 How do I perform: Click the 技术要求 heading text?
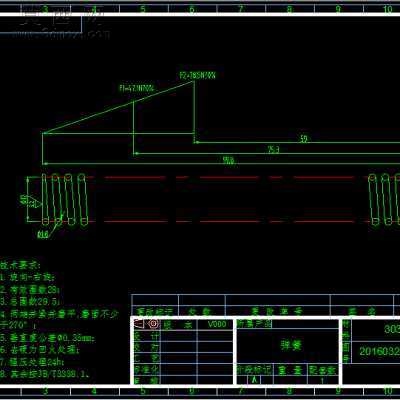coord(20,266)
